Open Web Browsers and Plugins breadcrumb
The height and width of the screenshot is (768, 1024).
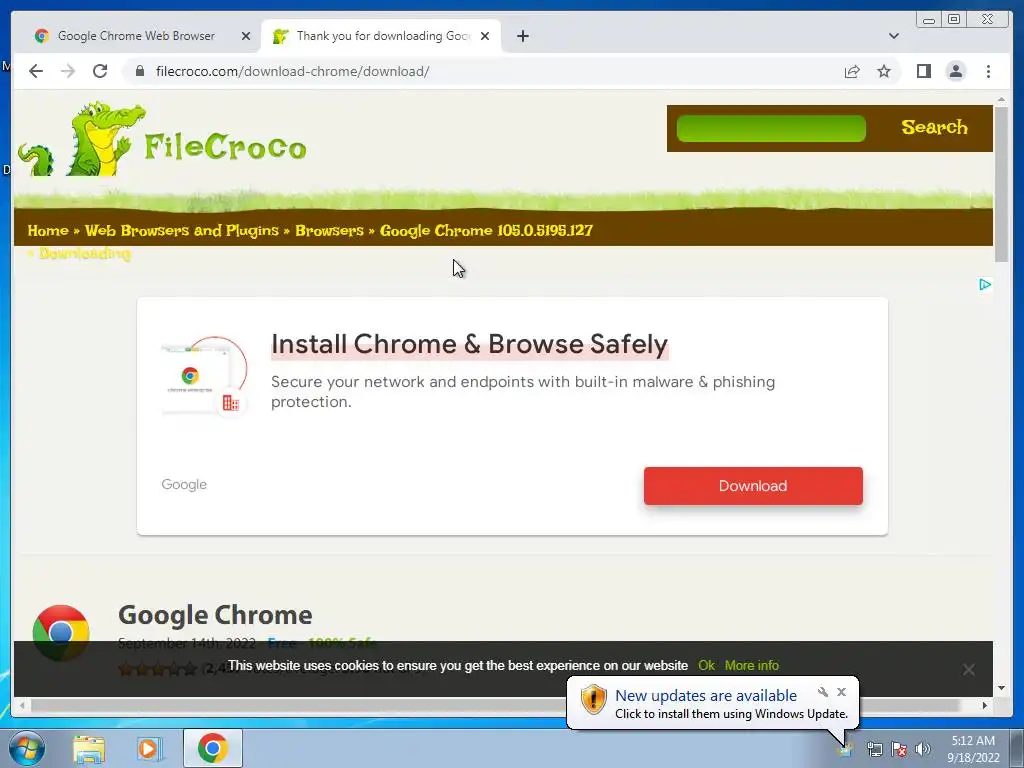click(x=182, y=231)
